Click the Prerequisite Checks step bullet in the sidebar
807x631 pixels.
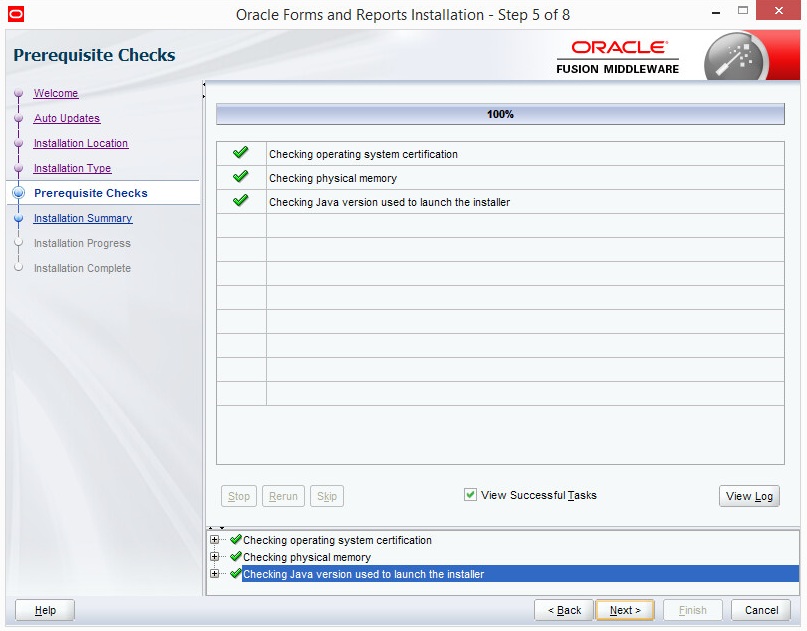tap(19, 193)
